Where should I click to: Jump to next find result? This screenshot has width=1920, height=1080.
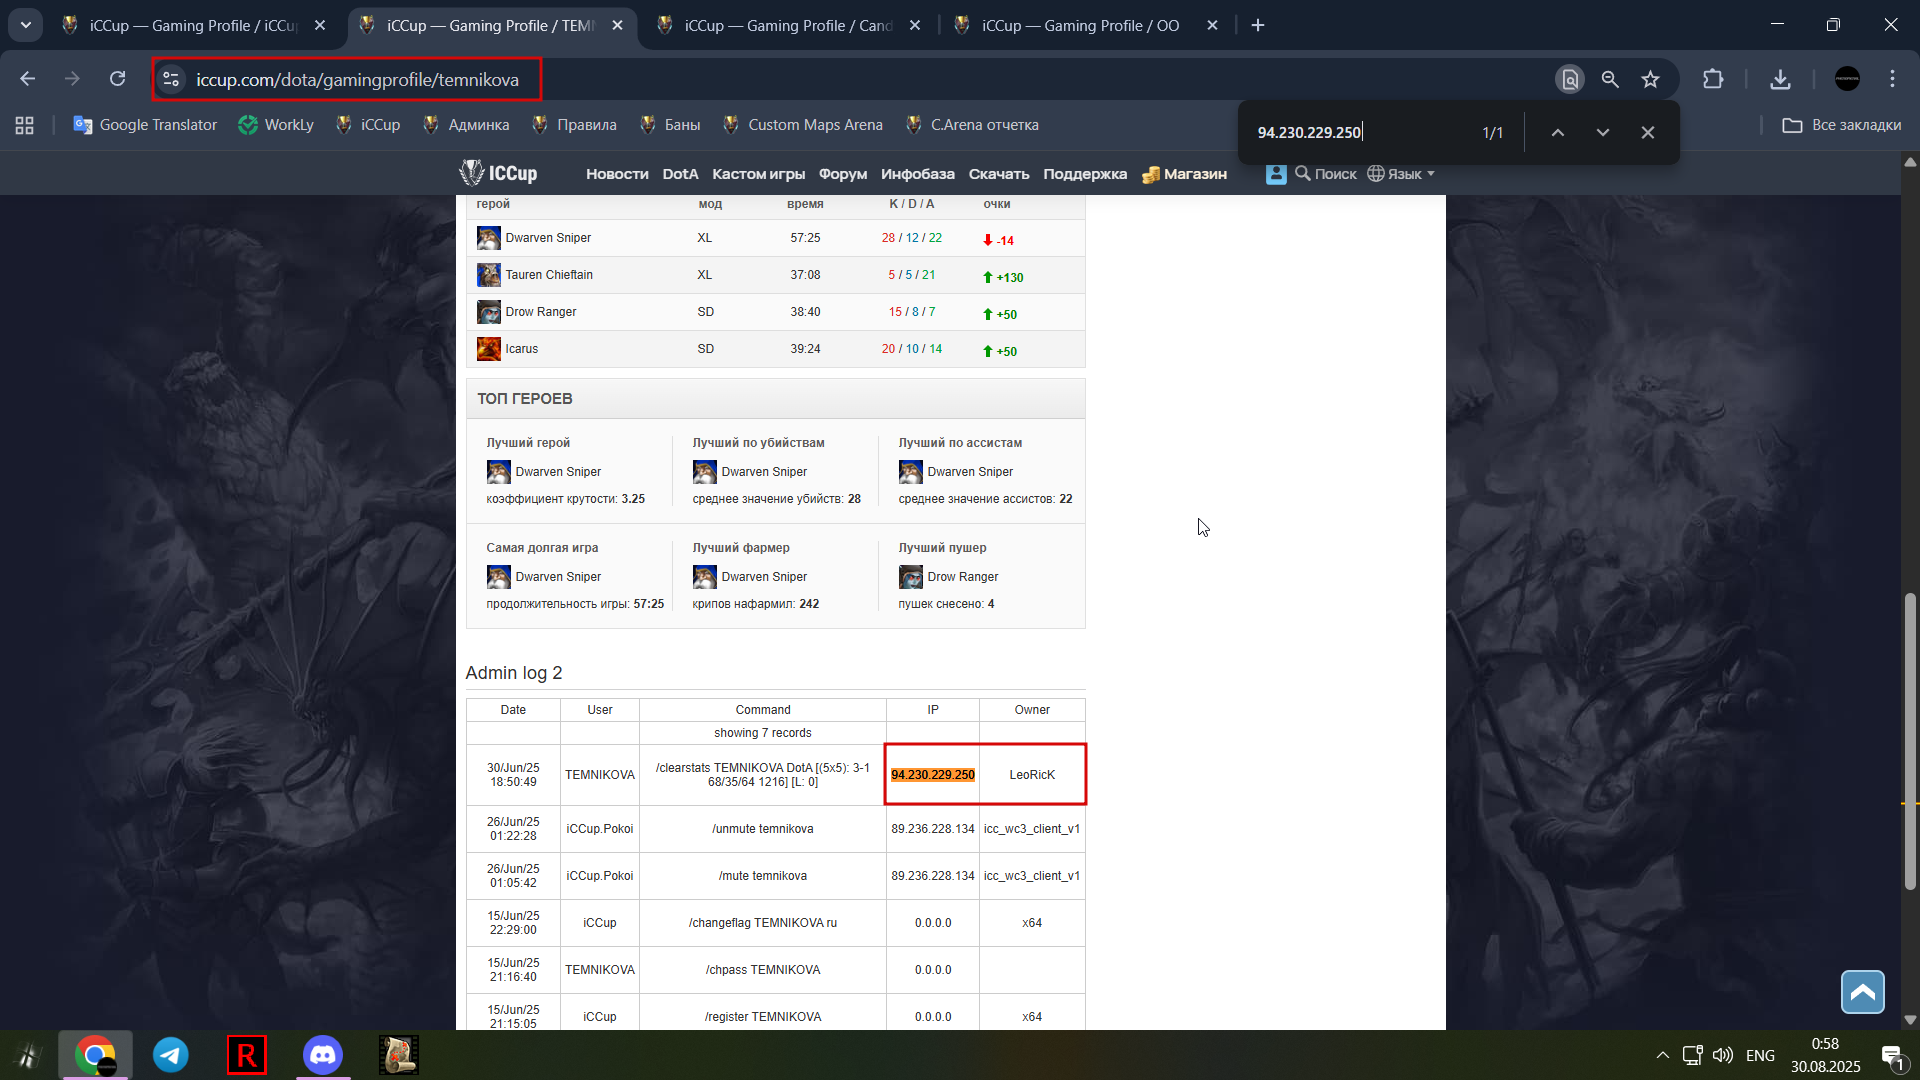click(1602, 132)
